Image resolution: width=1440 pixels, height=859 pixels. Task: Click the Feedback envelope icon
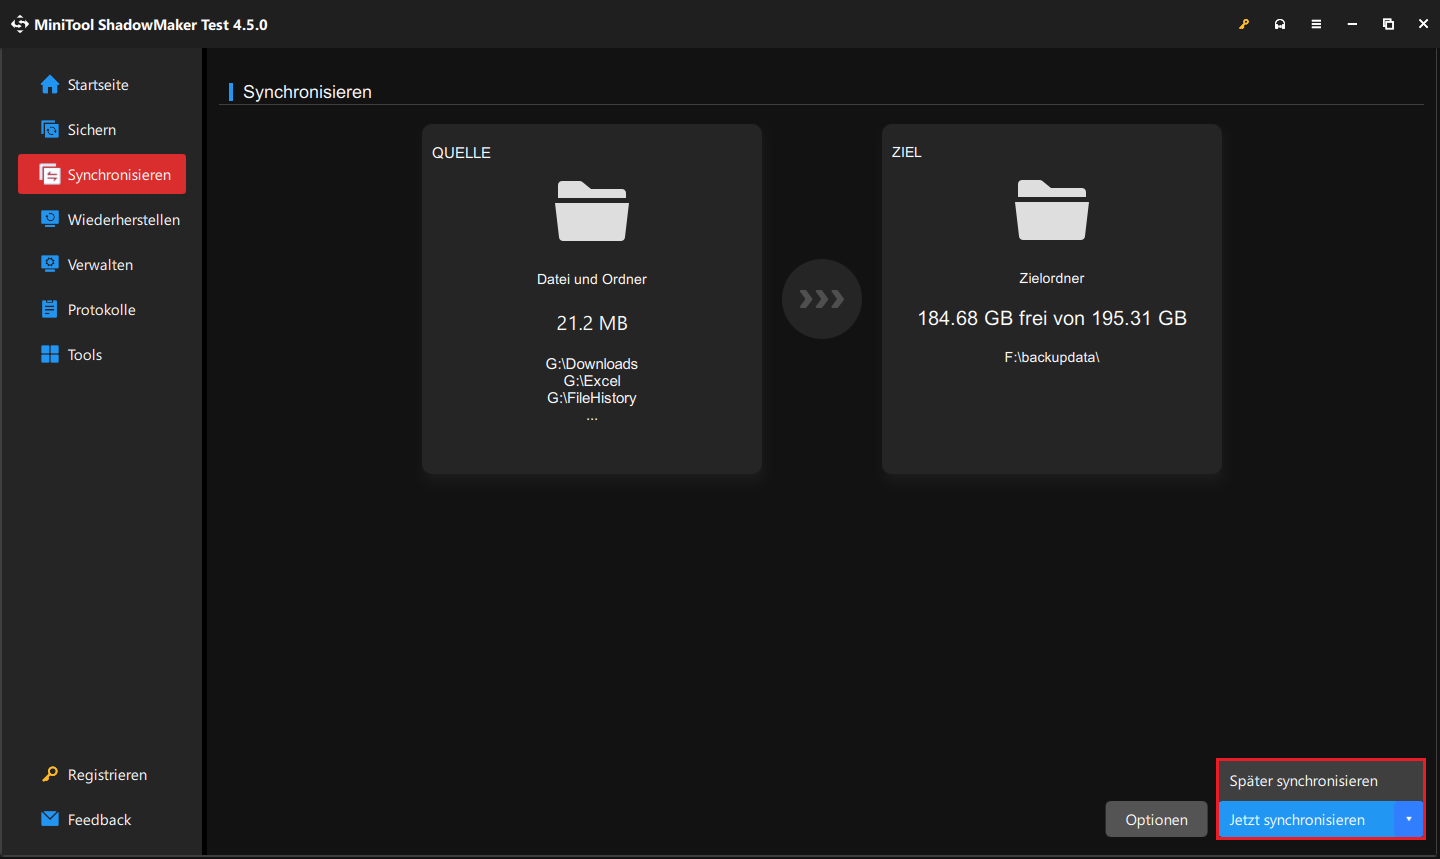pos(50,819)
